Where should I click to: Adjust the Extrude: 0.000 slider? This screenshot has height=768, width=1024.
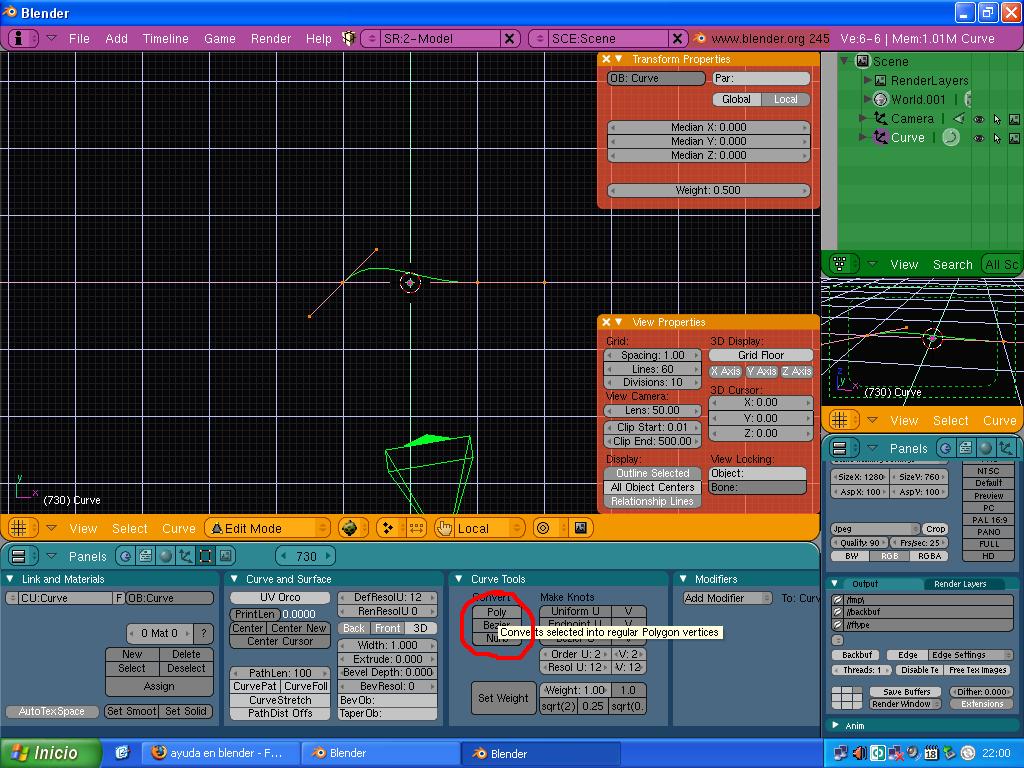(x=387, y=659)
